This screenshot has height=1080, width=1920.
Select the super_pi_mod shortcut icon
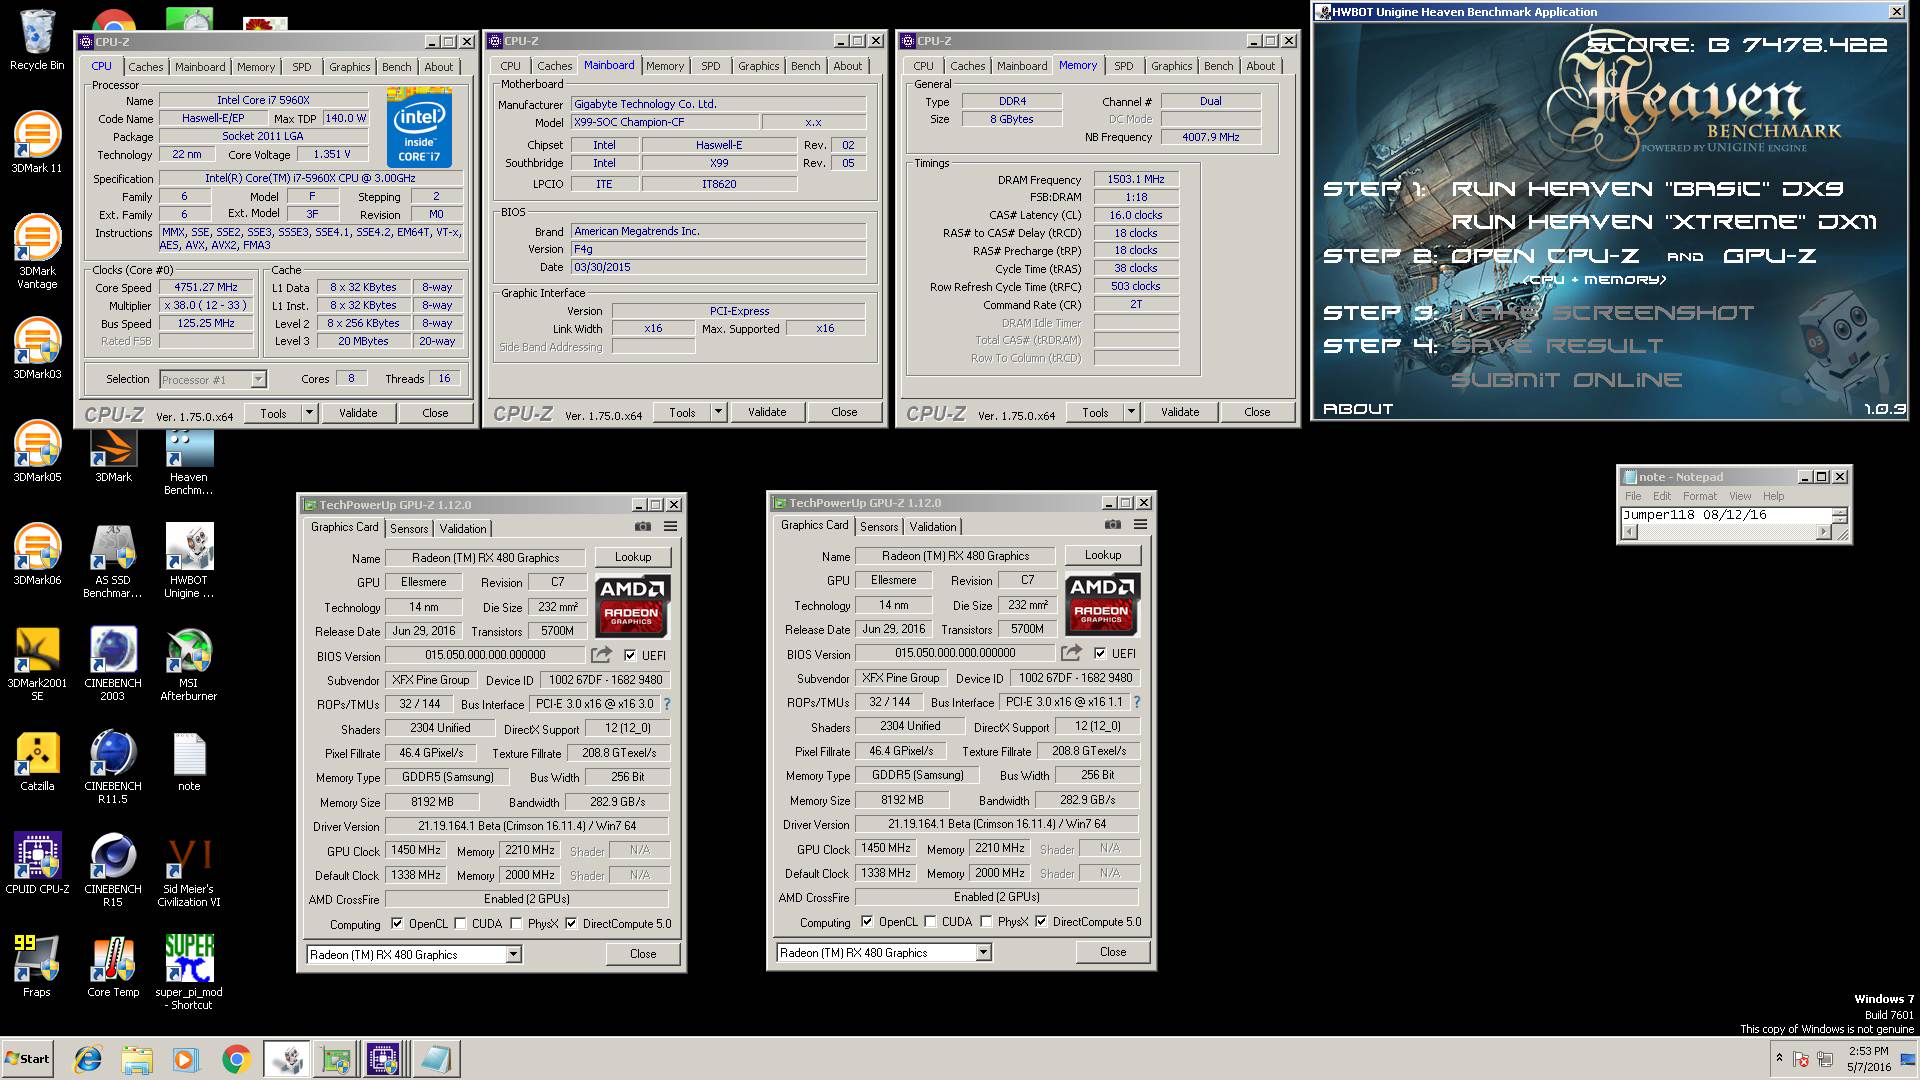[189, 972]
